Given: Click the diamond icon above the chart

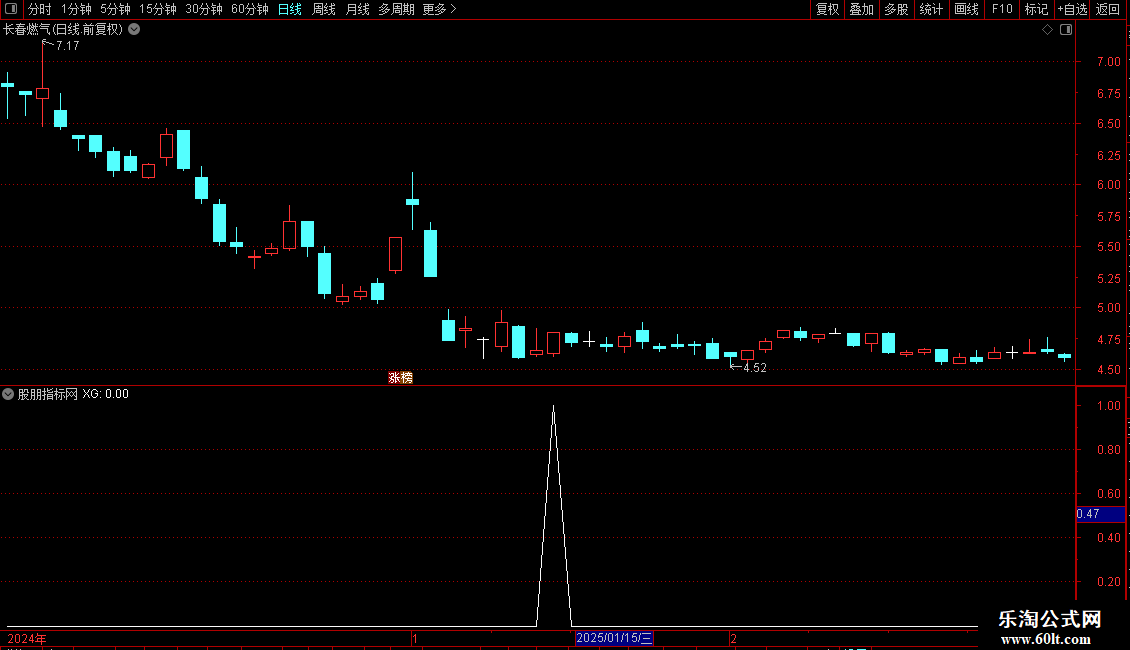Looking at the screenshot, I should click(x=1048, y=30).
